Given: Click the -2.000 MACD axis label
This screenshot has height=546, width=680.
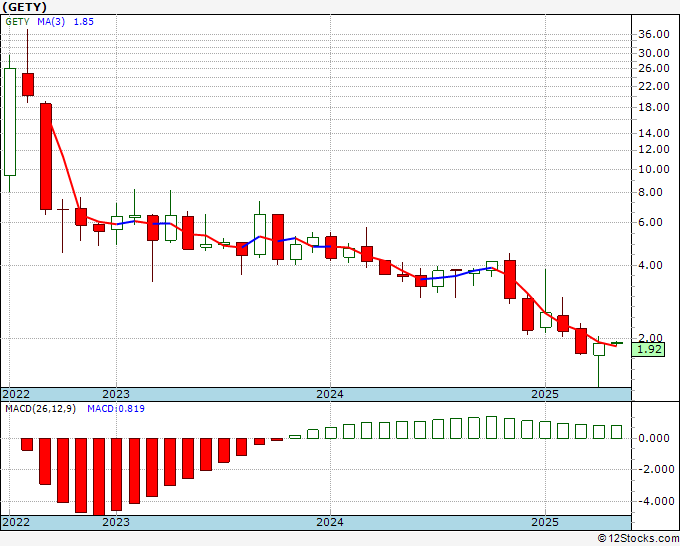Looking at the screenshot, I should pyautogui.click(x=656, y=470).
